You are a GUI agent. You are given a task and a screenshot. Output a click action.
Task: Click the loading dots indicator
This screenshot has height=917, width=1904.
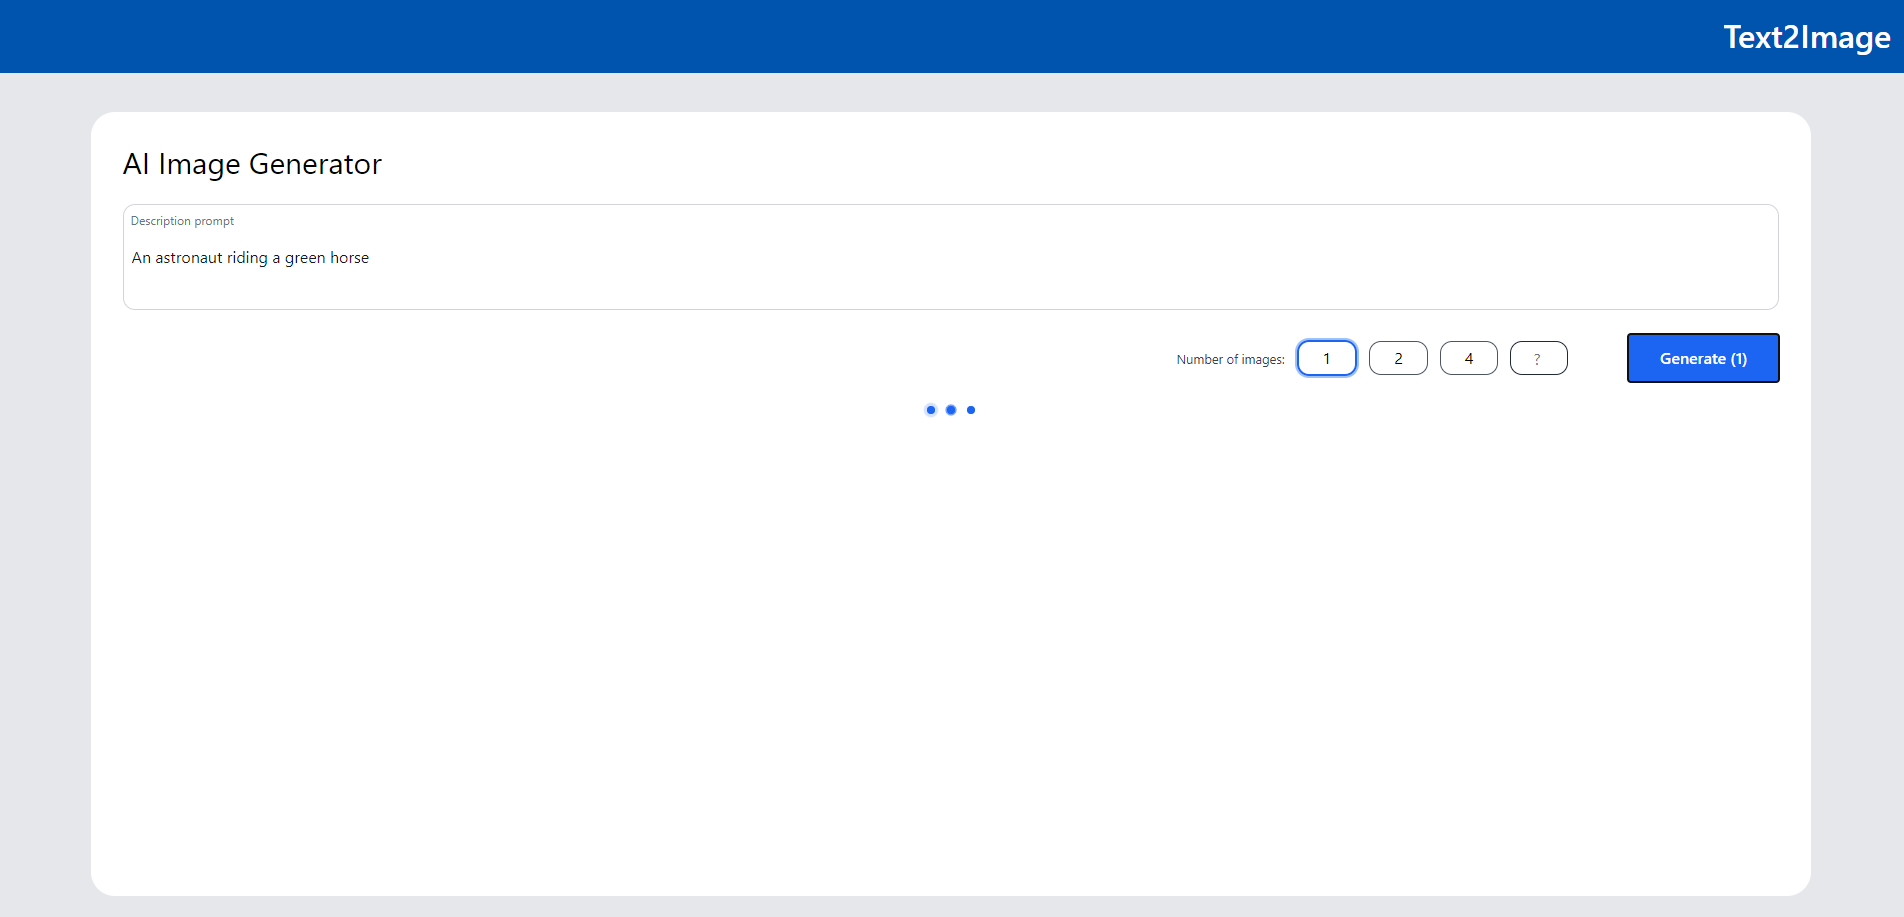click(950, 409)
